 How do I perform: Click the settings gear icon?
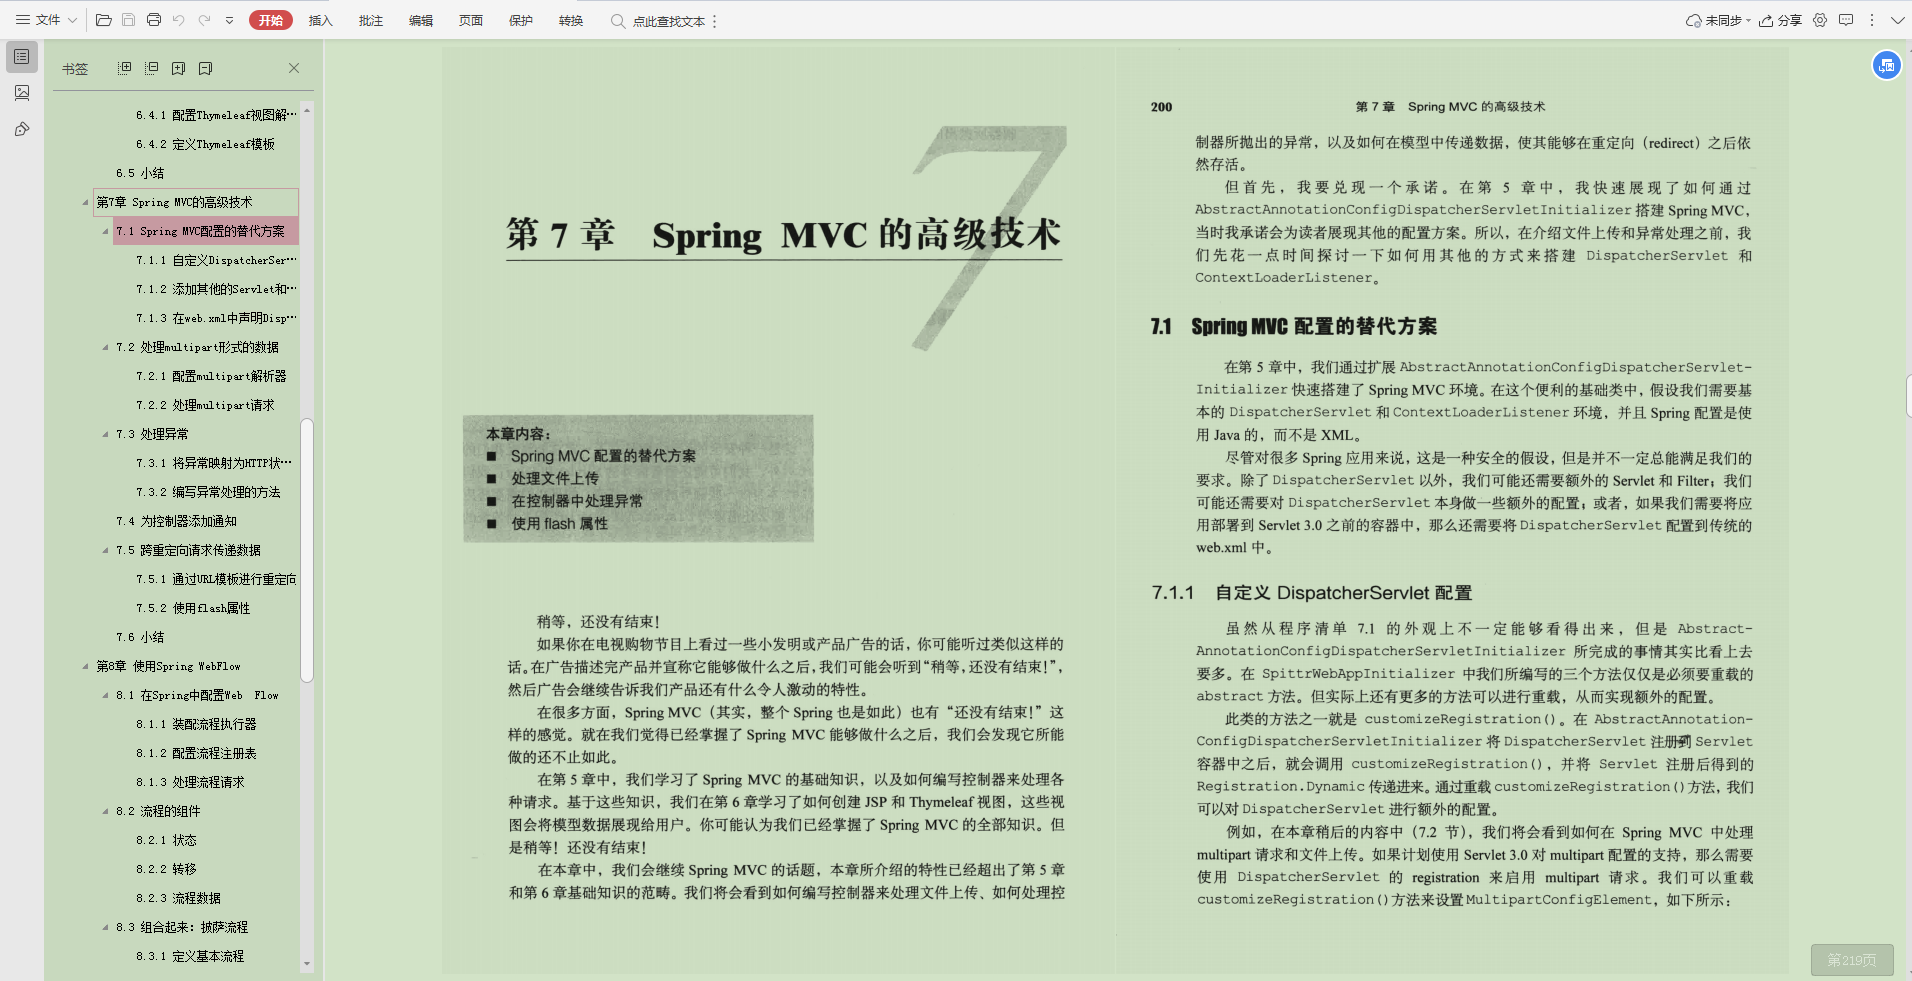[x=1821, y=19]
